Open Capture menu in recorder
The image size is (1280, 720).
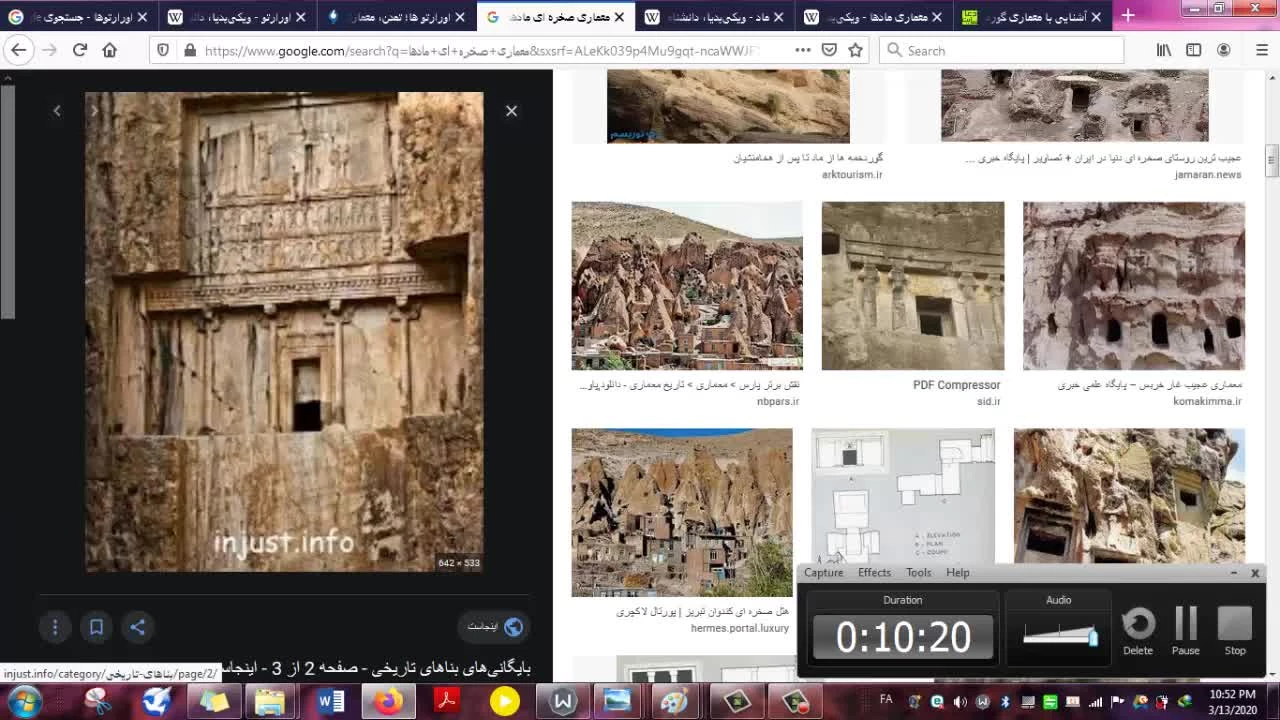click(824, 572)
